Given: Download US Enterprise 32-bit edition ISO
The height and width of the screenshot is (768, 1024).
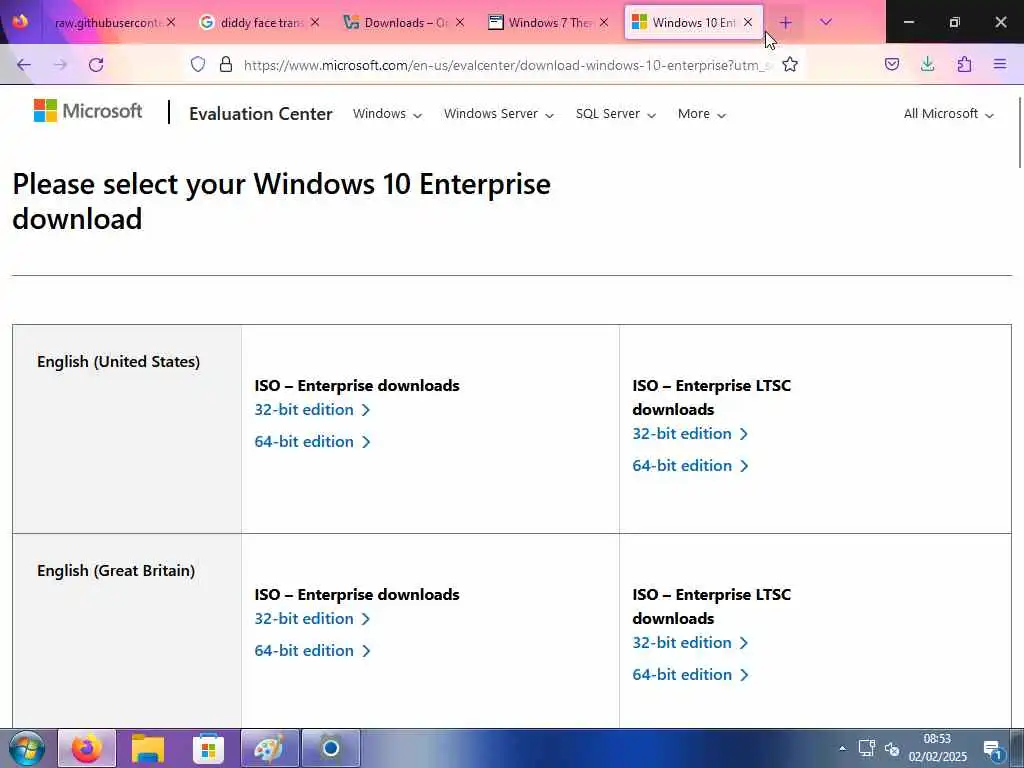Looking at the screenshot, I should (x=312, y=409).
